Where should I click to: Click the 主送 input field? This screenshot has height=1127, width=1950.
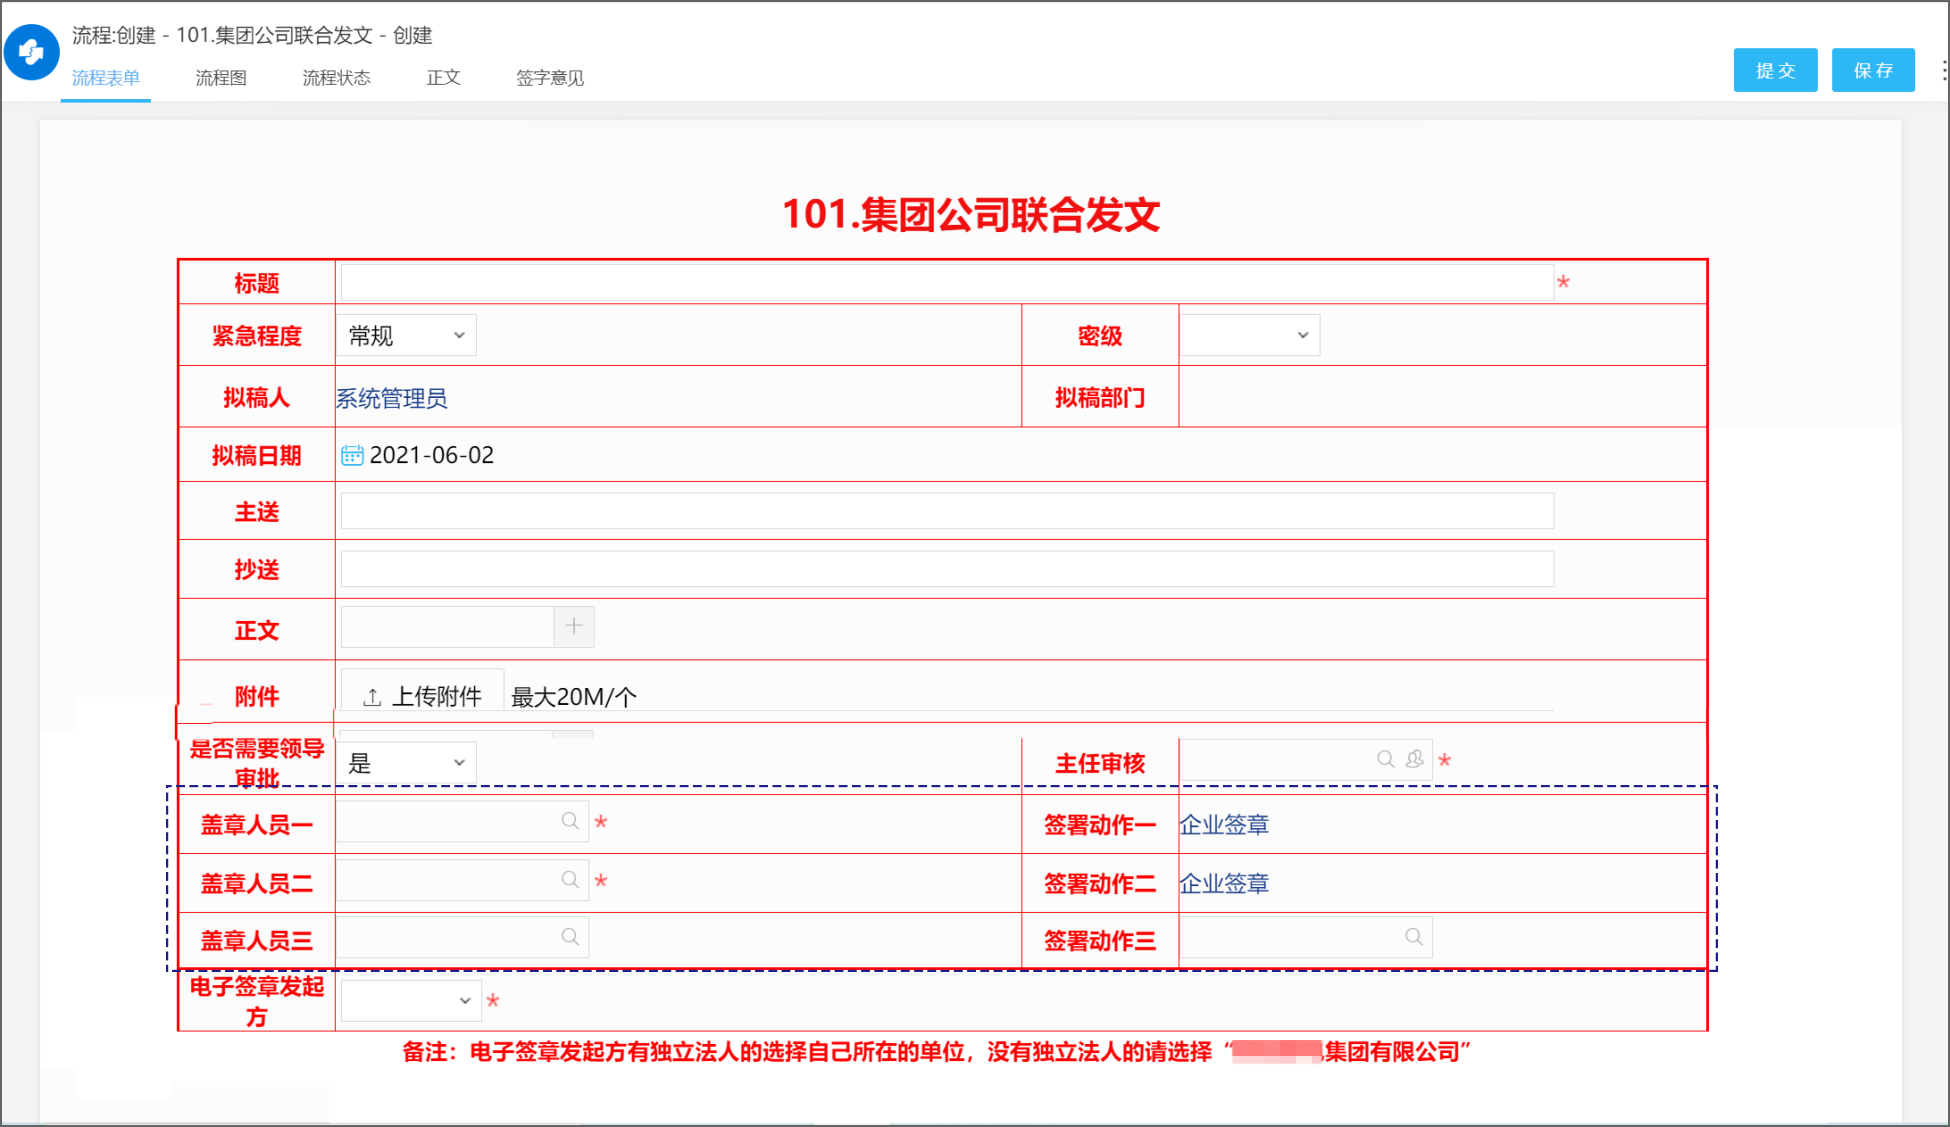pos(947,511)
